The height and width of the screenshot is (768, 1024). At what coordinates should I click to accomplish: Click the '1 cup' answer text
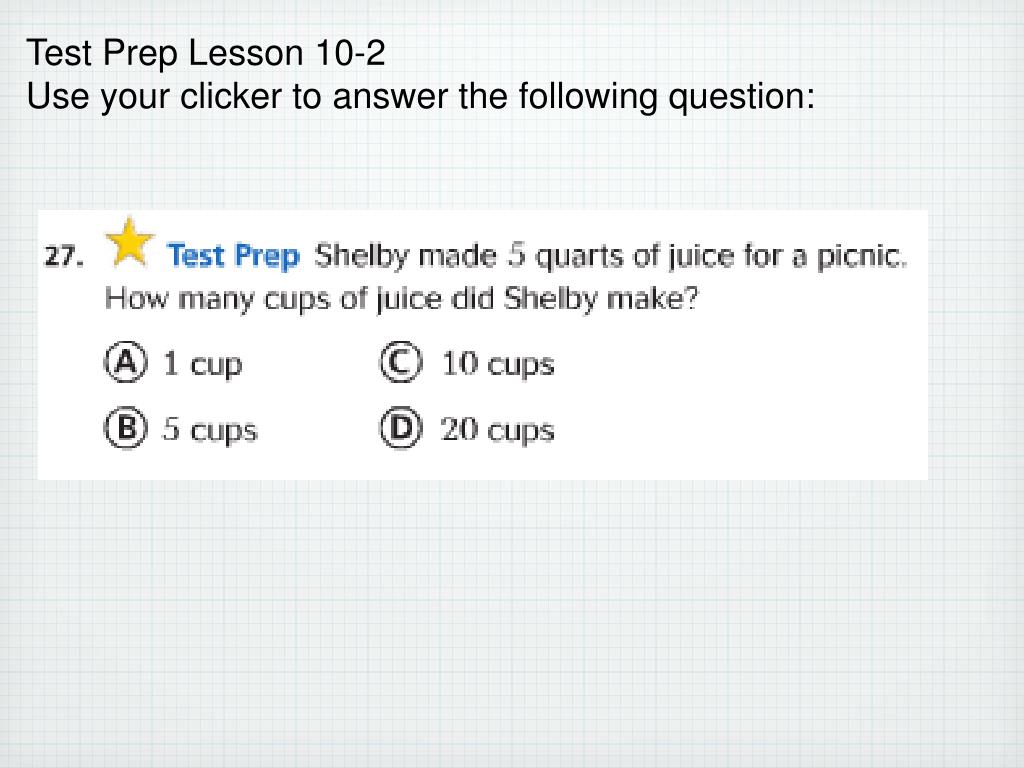(x=202, y=364)
